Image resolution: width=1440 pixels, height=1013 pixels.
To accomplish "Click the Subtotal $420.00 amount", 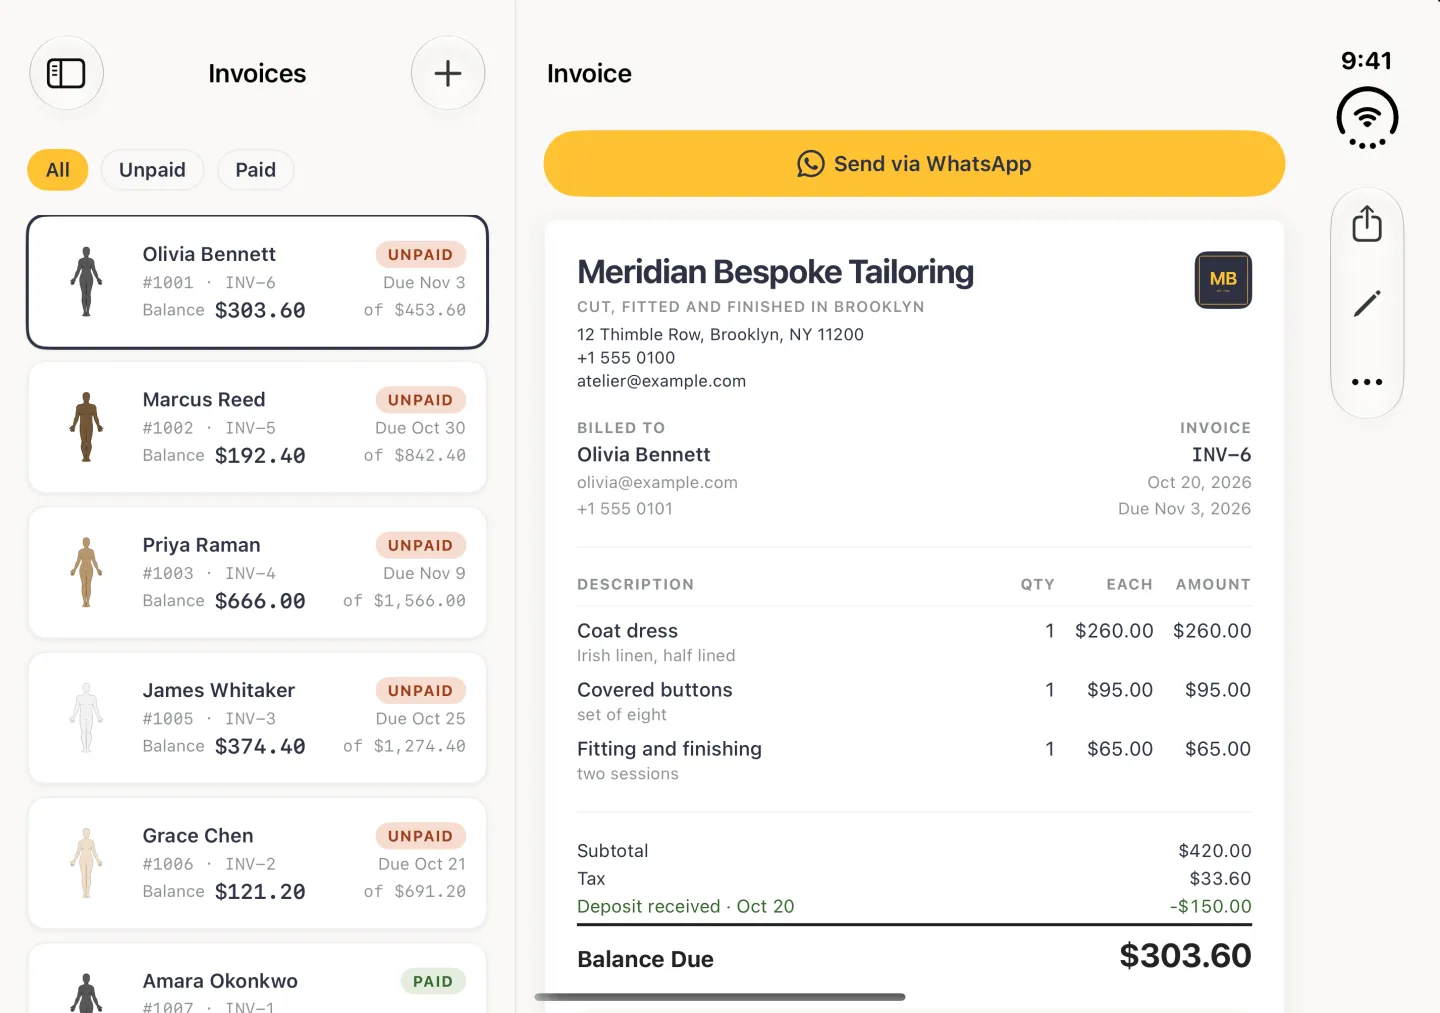I will tap(1215, 851).
